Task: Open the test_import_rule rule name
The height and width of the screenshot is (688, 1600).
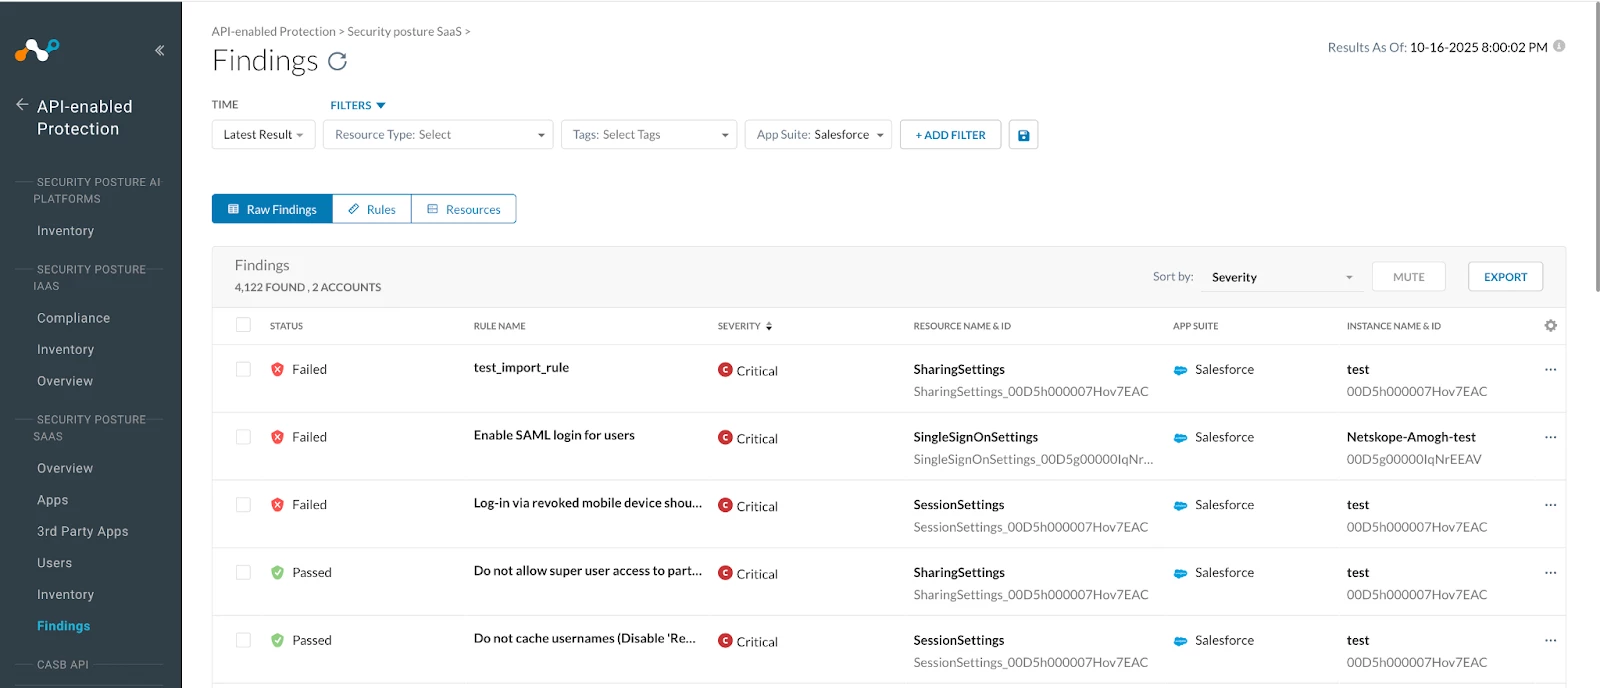Action: pyautogui.click(x=521, y=368)
